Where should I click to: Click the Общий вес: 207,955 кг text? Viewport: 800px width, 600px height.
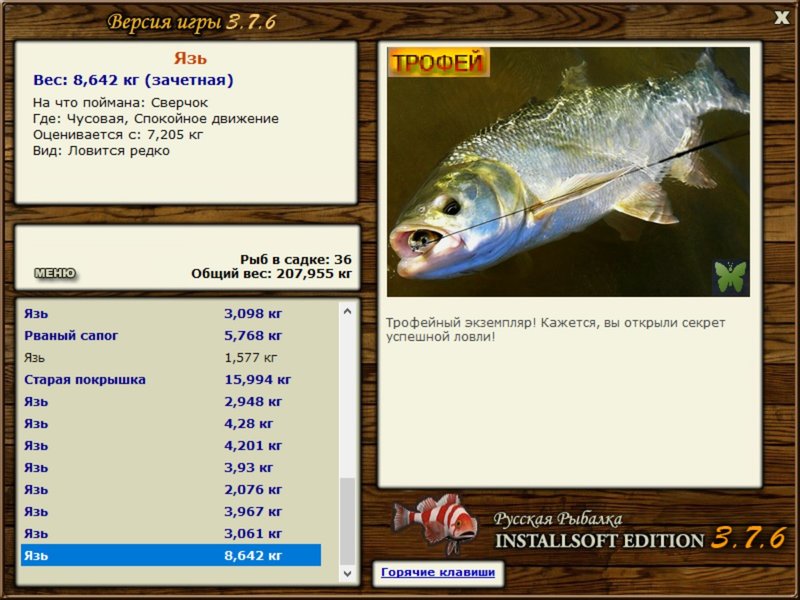[271, 273]
